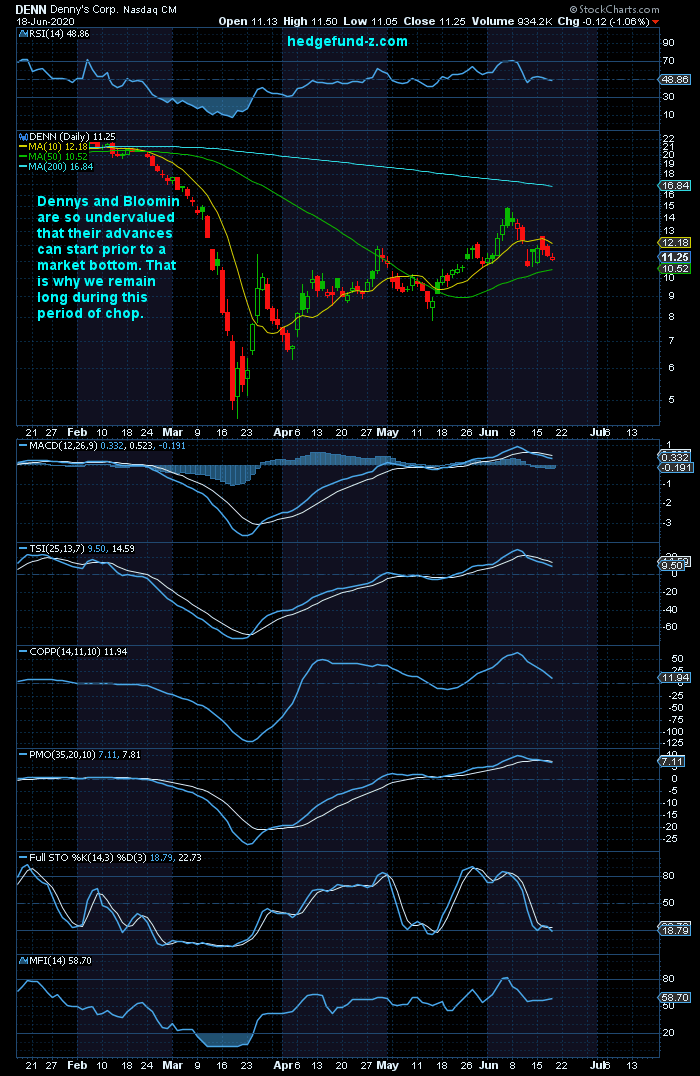Click the RSI(14) 48.86 indicator legend
Viewport: 700px width, 1076px height.
point(54,34)
